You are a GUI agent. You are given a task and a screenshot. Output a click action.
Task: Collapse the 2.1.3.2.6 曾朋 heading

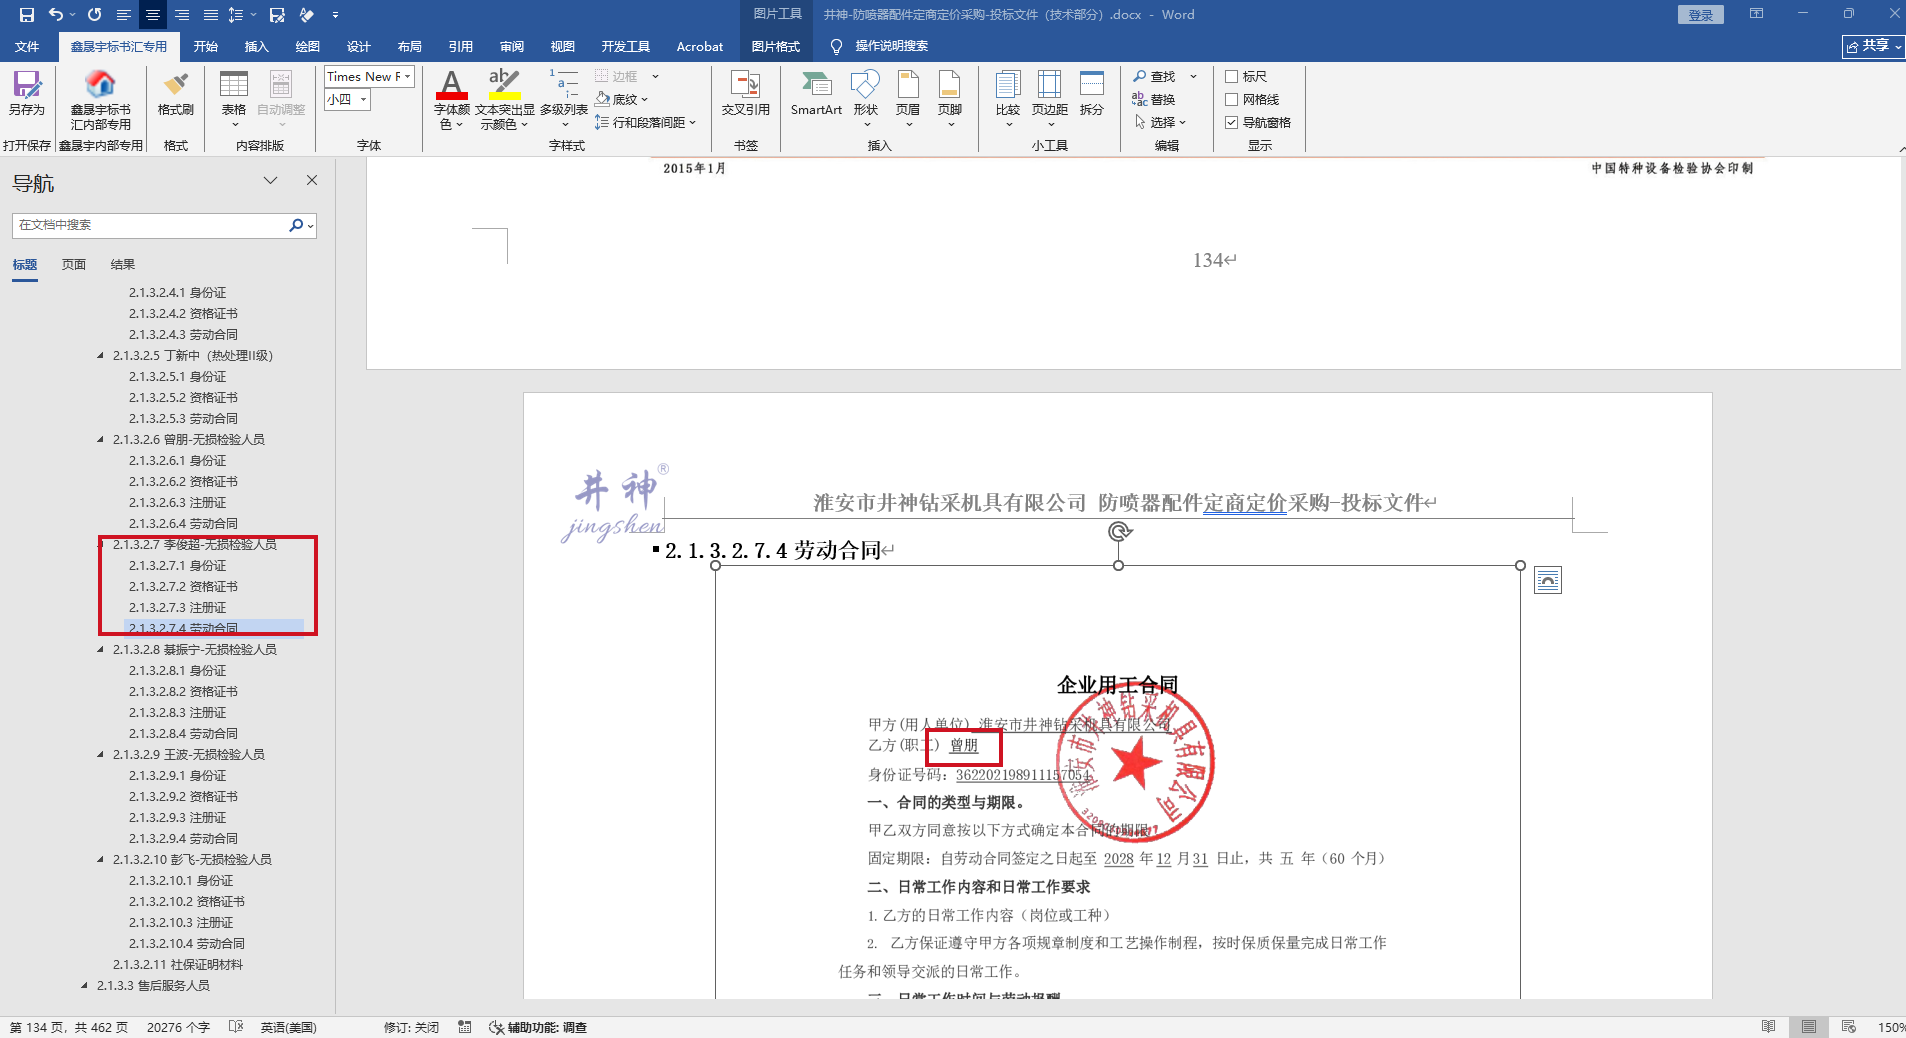(100, 440)
